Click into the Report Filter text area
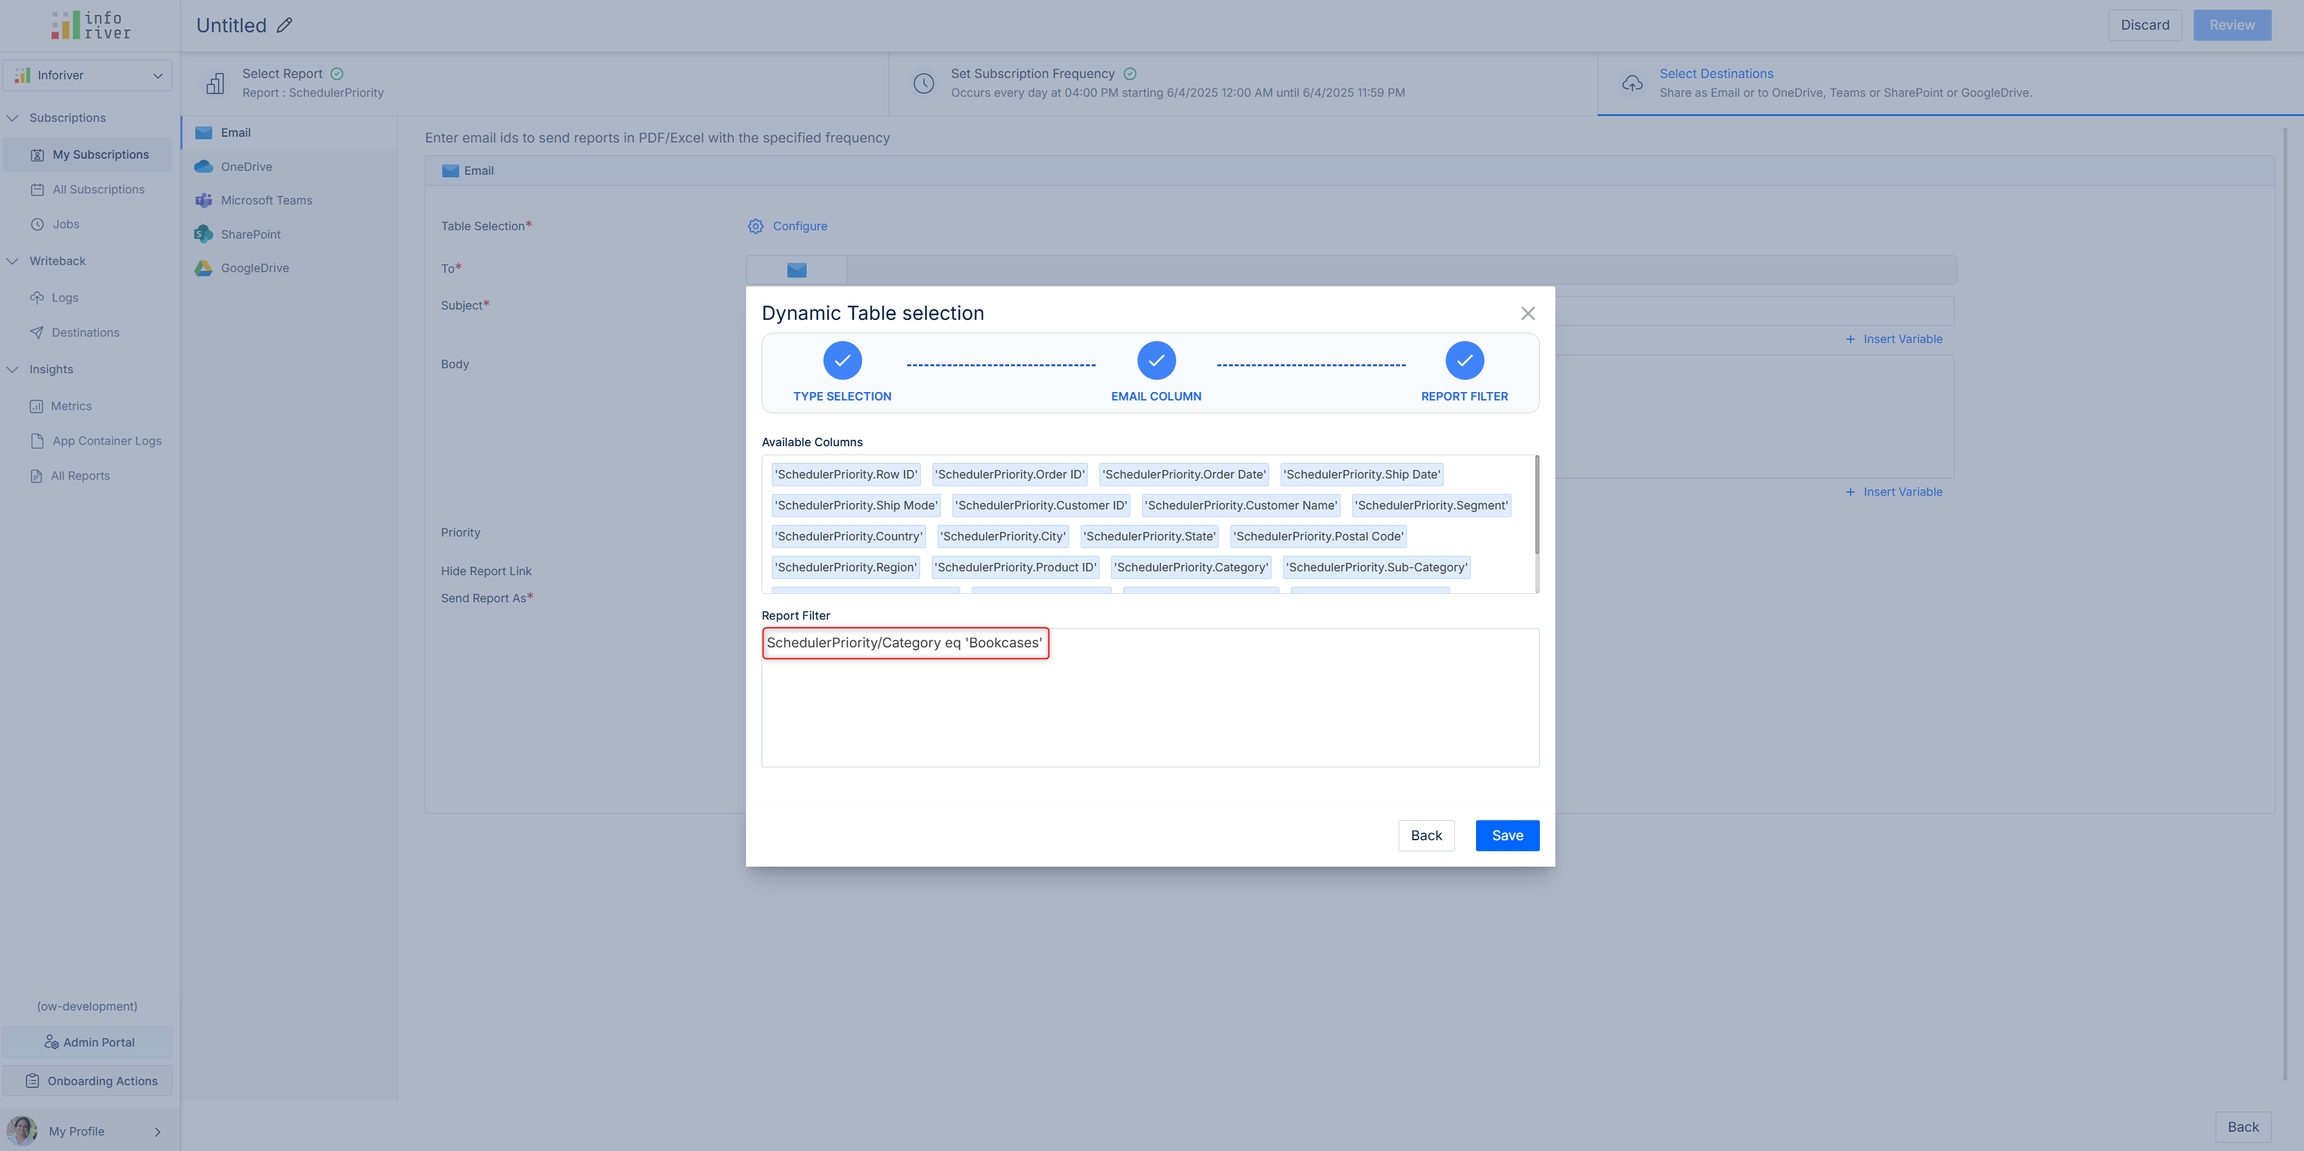2304x1151 pixels. 1150,710
